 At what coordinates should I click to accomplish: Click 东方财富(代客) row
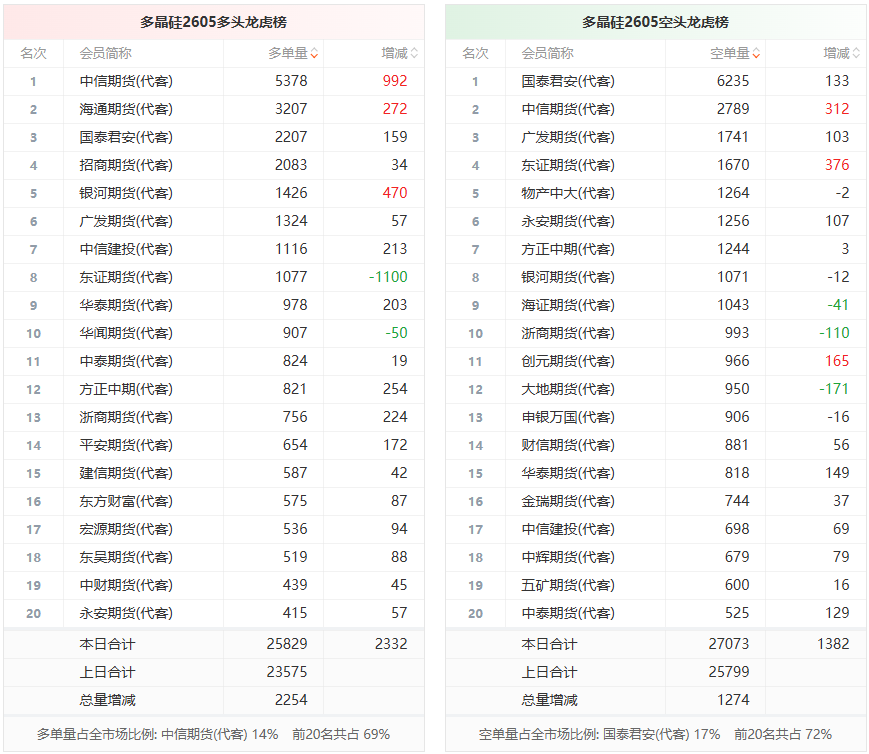tap(214, 501)
